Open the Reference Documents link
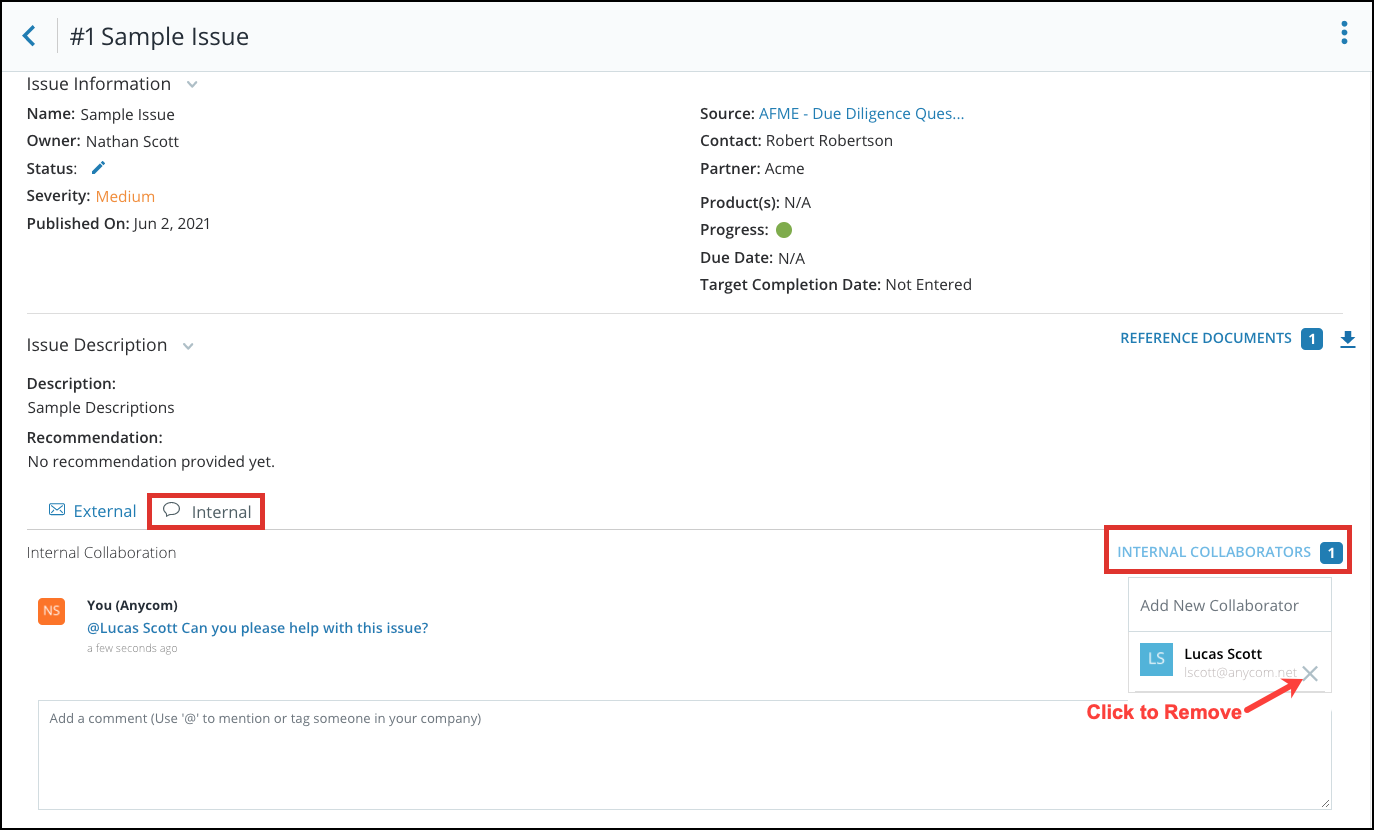The width and height of the screenshot is (1374, 830). click(1206, 338)
